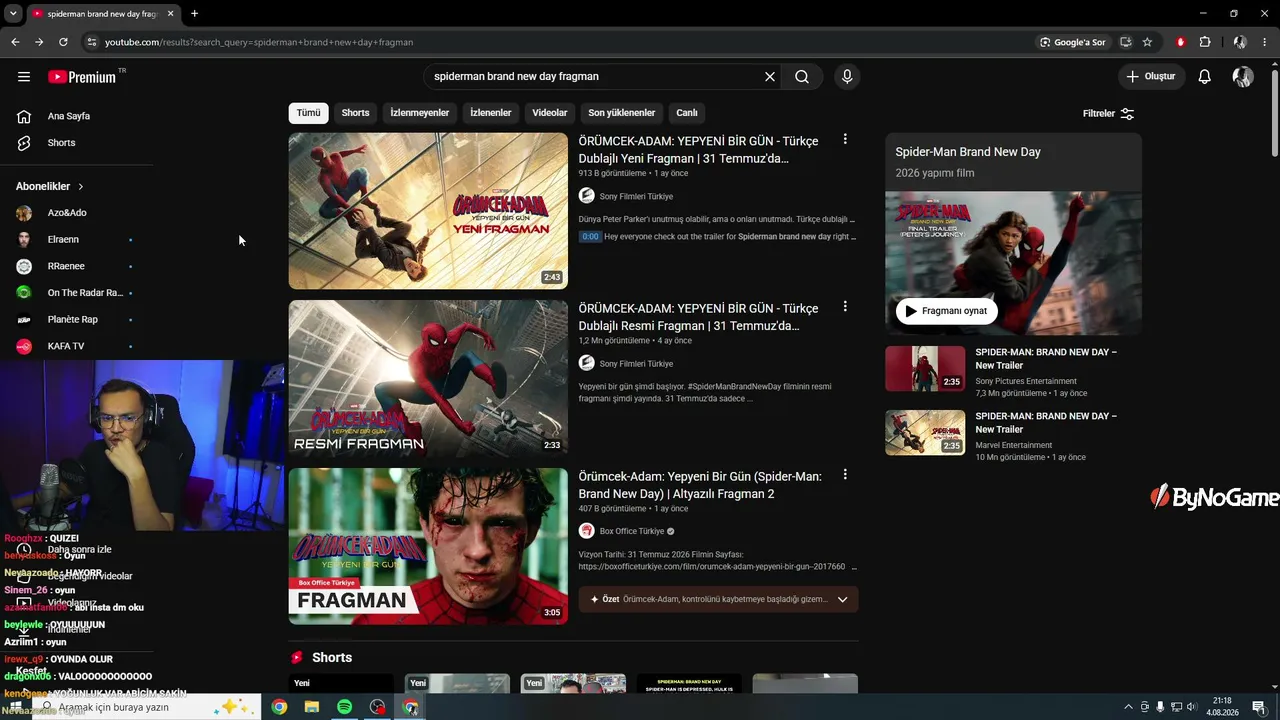Open the red hand ad blocker extension

pos(1181,42)
